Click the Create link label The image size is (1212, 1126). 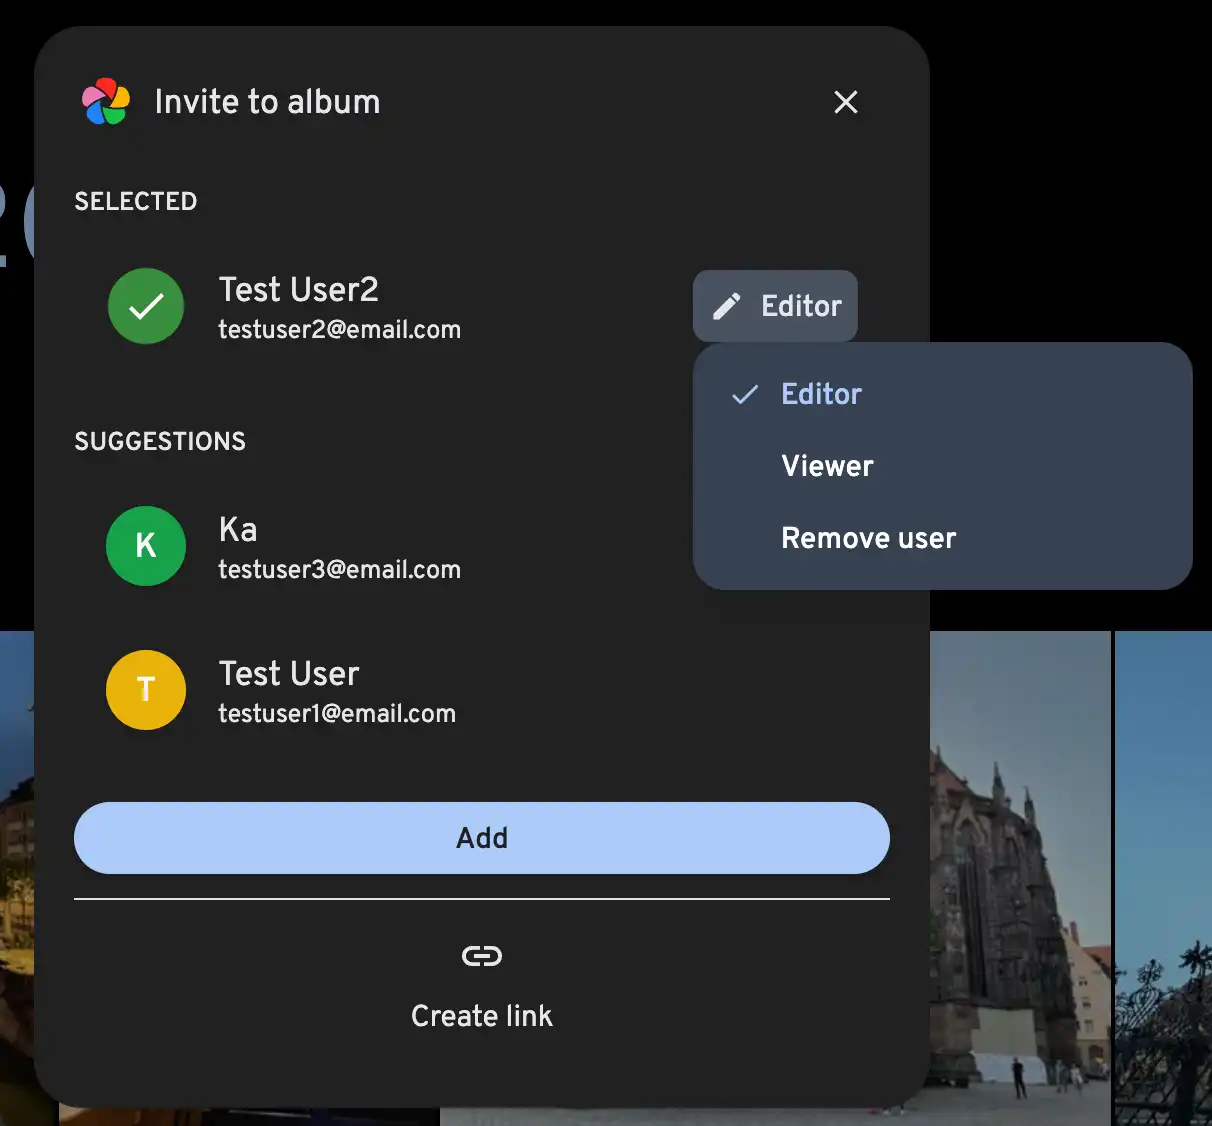click(482, 1016)
